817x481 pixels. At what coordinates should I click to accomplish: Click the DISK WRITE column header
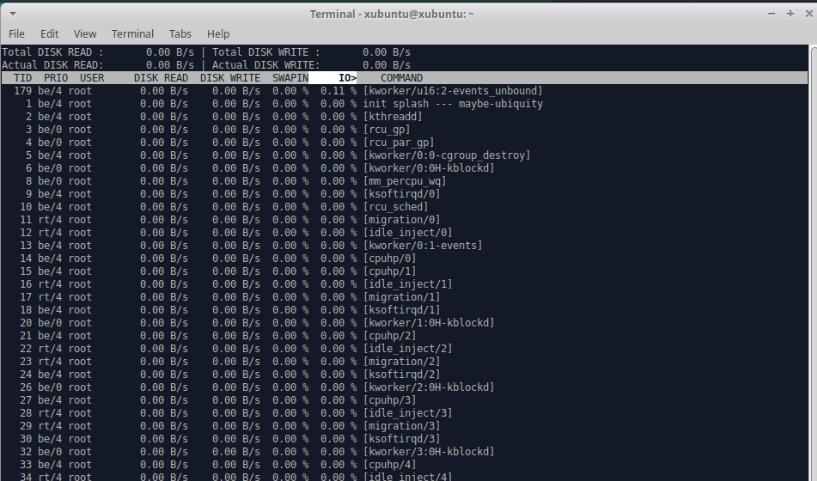(229, 78)
